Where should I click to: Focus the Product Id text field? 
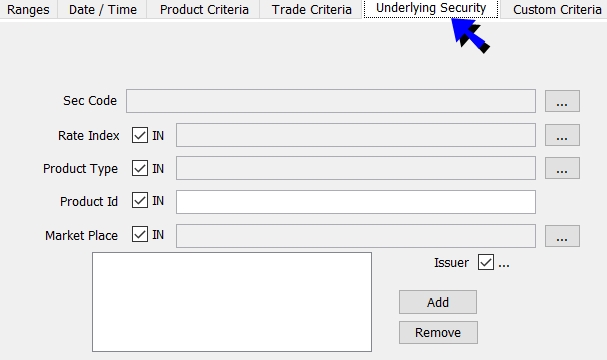tap(356, 202)
